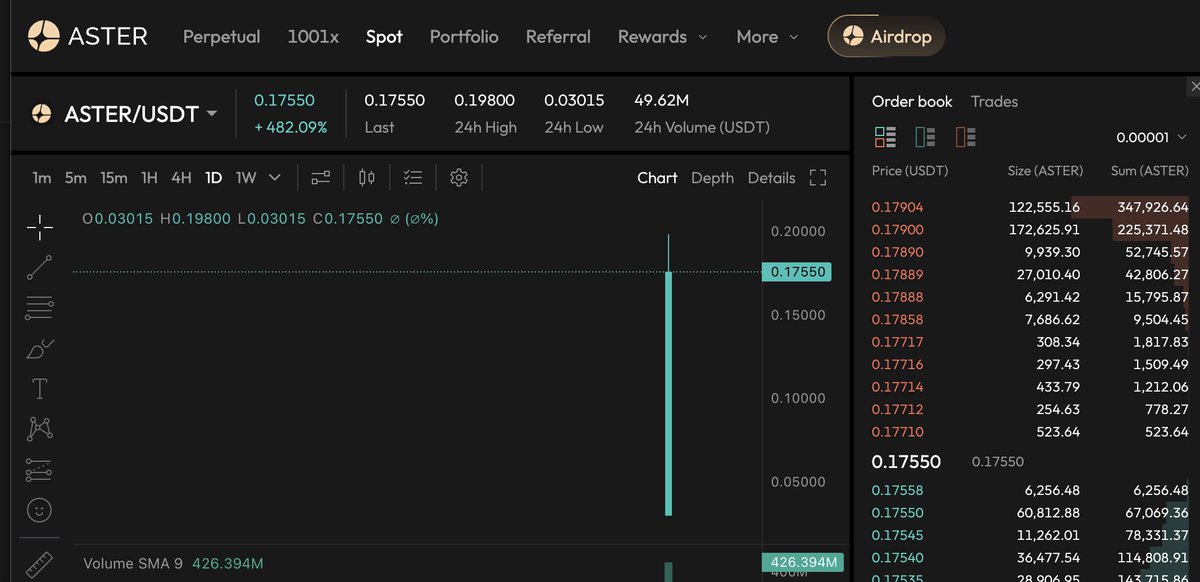Screen dimensions: 1200x582
Task: Click the ask price 0.17710
Action: pos(897,432)
